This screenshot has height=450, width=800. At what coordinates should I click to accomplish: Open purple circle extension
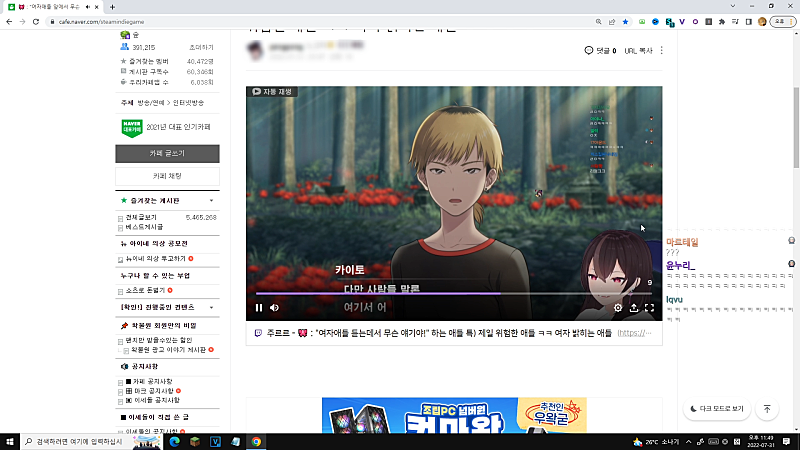[695, 22]
